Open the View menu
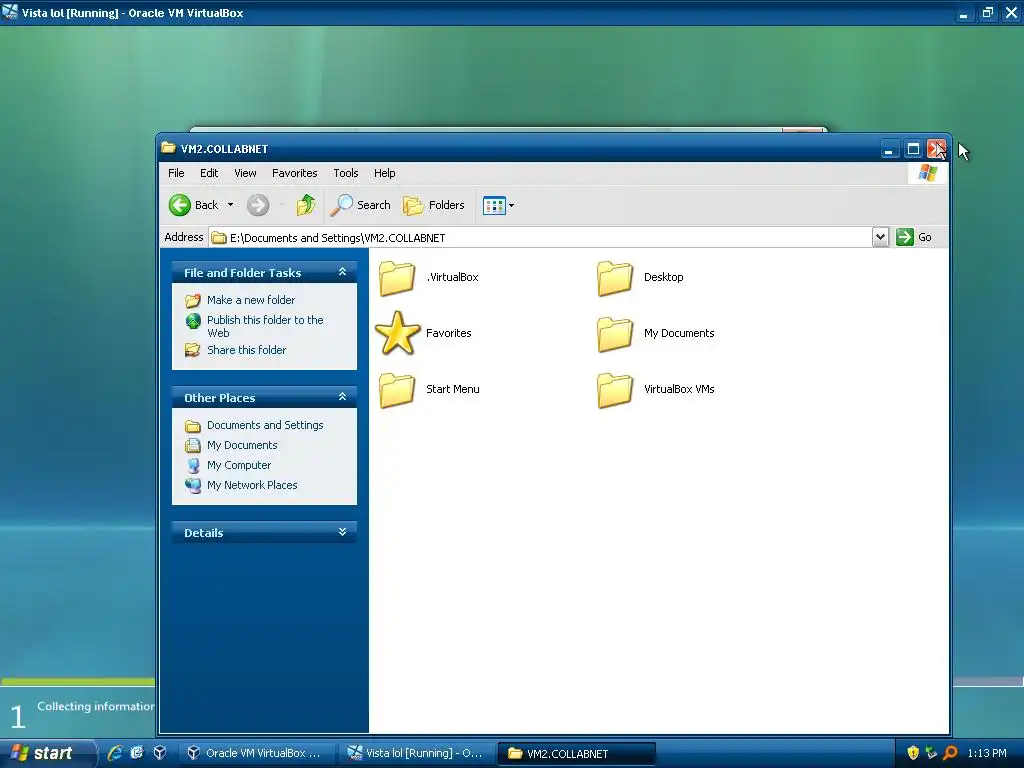The height and width of the screenshot is (768, 1024). click(x=245, y=173)
